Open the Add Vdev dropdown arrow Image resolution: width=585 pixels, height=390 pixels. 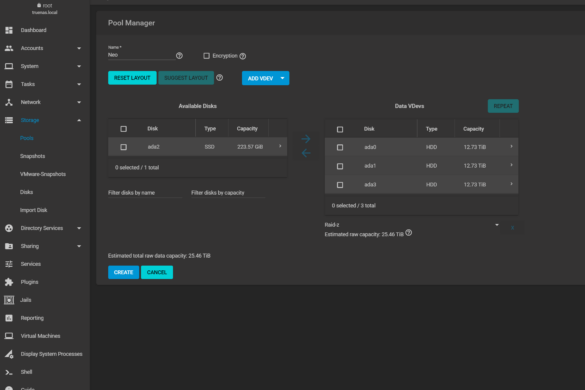[x=282, y=78]
